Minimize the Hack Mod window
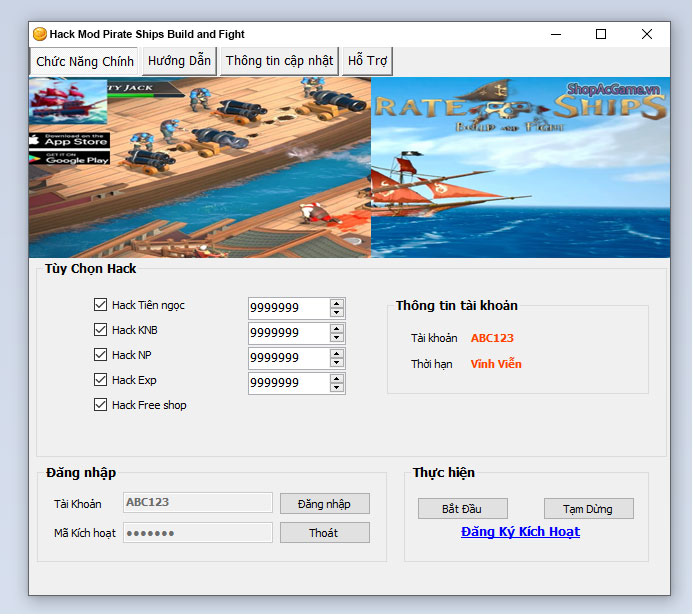This screenshot has width=693, height=616. (556, 34)
